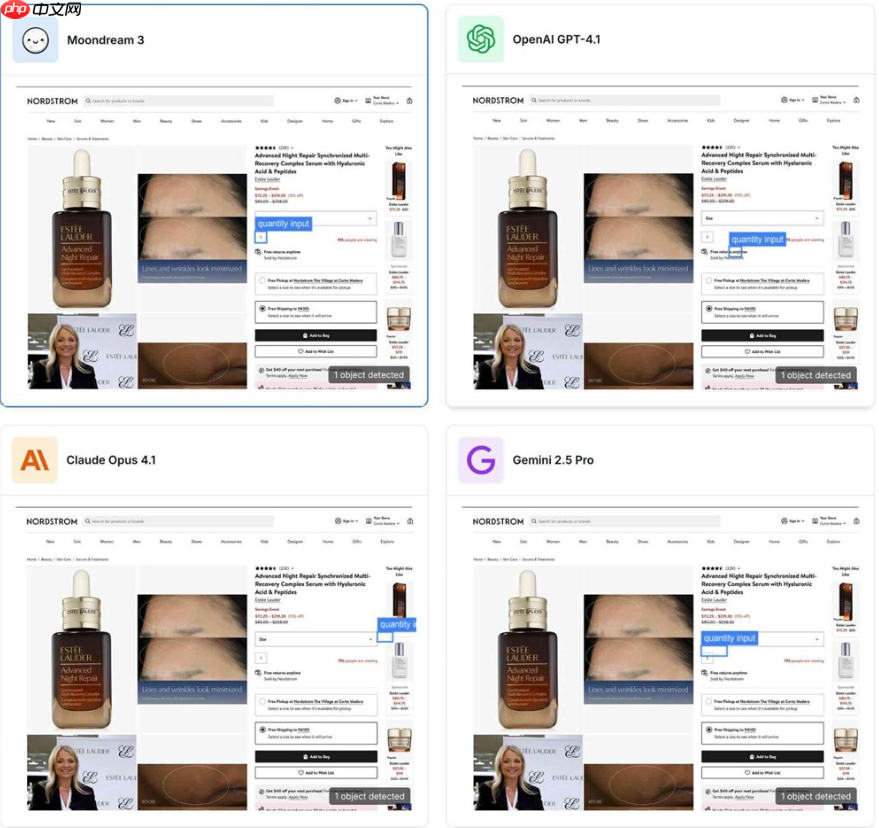Click Add to Bag in Claude Opus panel
The height and width of the screenshot is (828, 879).
[316, 757]
